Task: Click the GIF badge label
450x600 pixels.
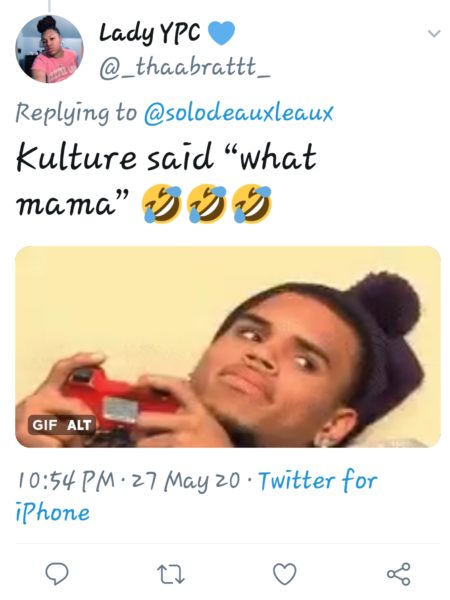Action: pos(45,425)
